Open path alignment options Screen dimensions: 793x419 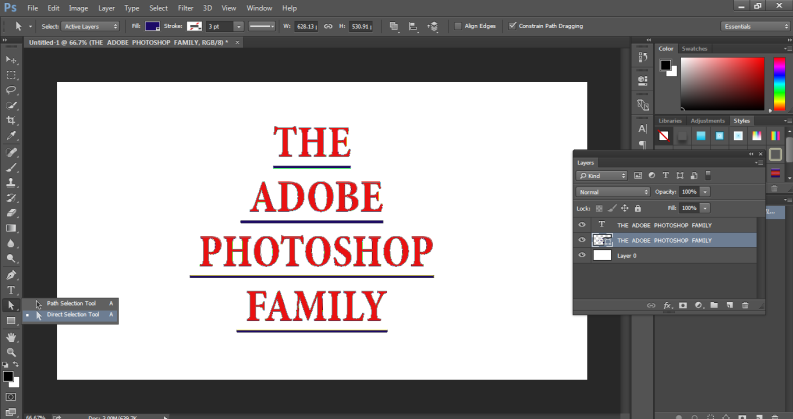tap(413, 26)
